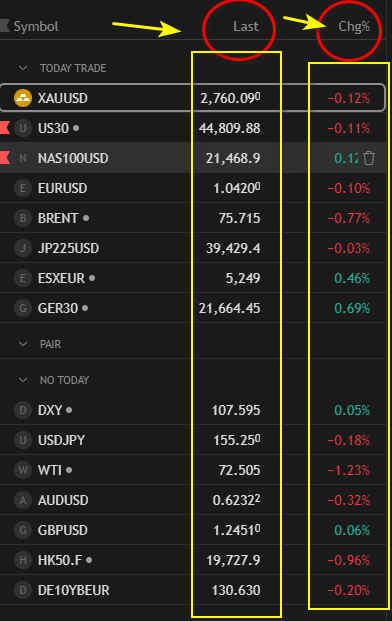This screenshot has height=621, width=392.
Task: Select the GBPUSD watchlist row
Action: click(192, 530)
